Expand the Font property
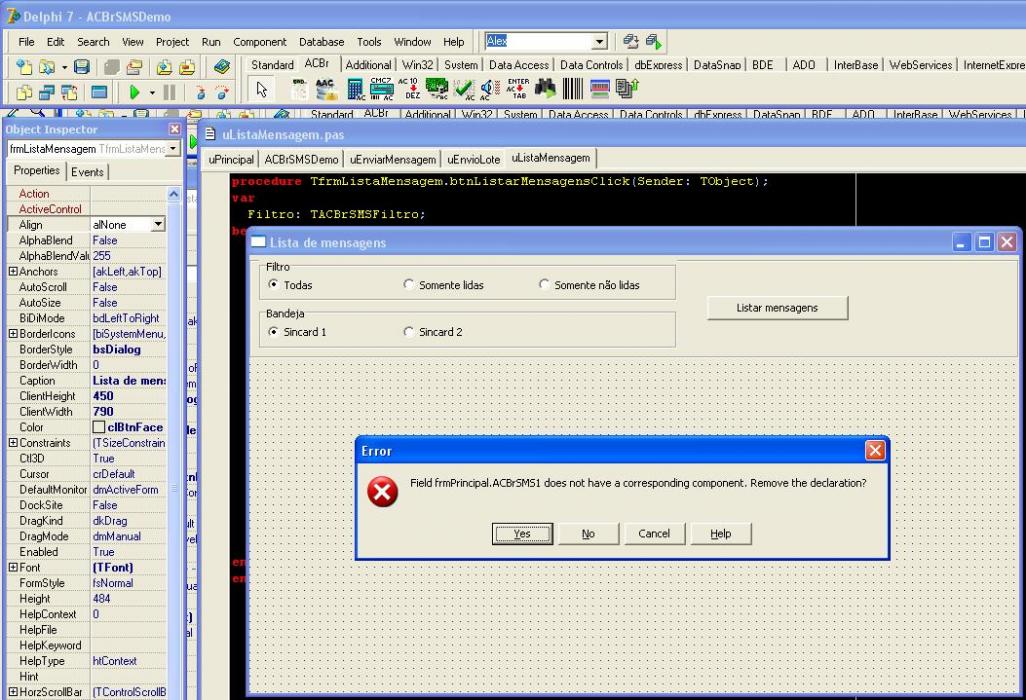 click(x=12, y=567)
